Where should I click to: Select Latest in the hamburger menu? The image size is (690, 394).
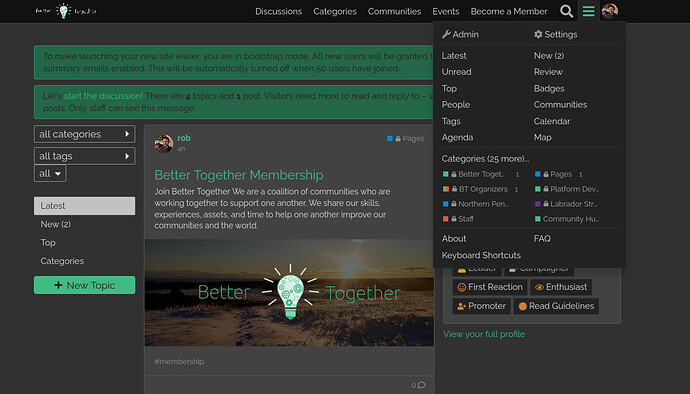coord(454,56)
